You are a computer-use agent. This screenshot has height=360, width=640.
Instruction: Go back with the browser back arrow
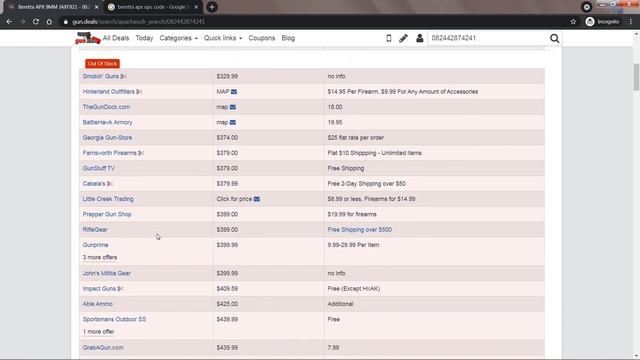(x=9, y=22)
